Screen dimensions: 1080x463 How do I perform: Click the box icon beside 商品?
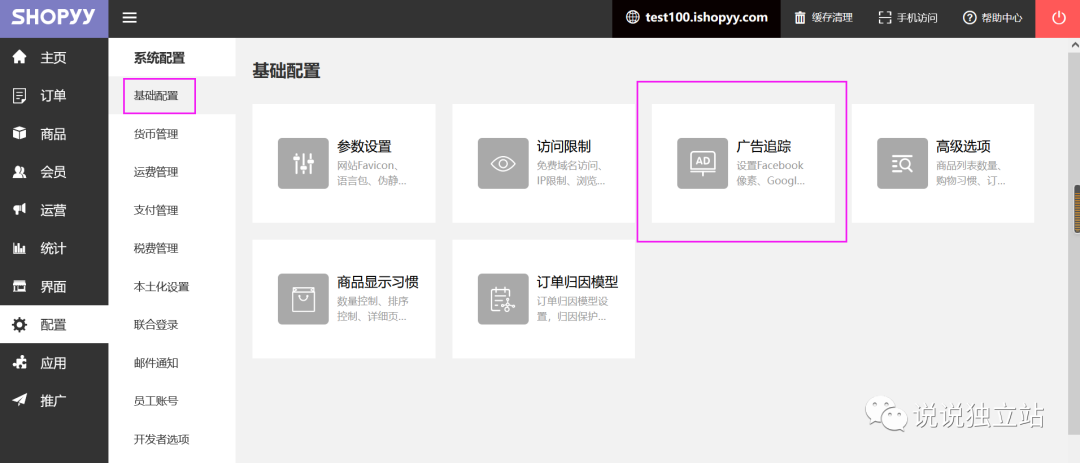click(x=20, y=133)
